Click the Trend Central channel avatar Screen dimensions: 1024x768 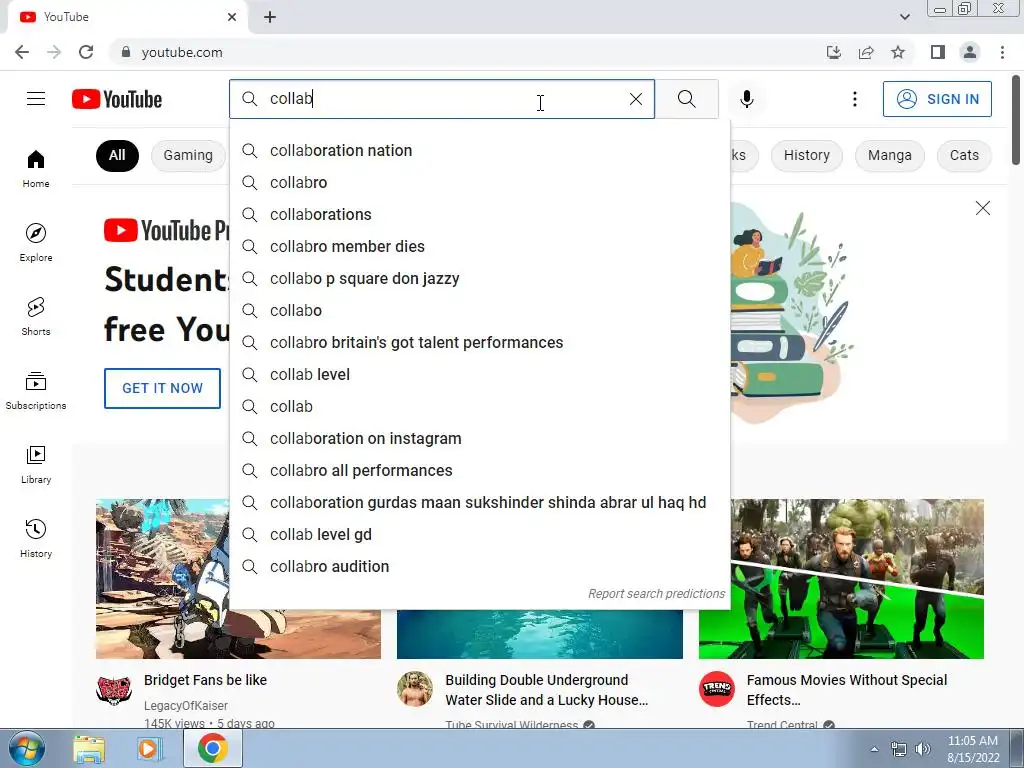tap(716, 689)
